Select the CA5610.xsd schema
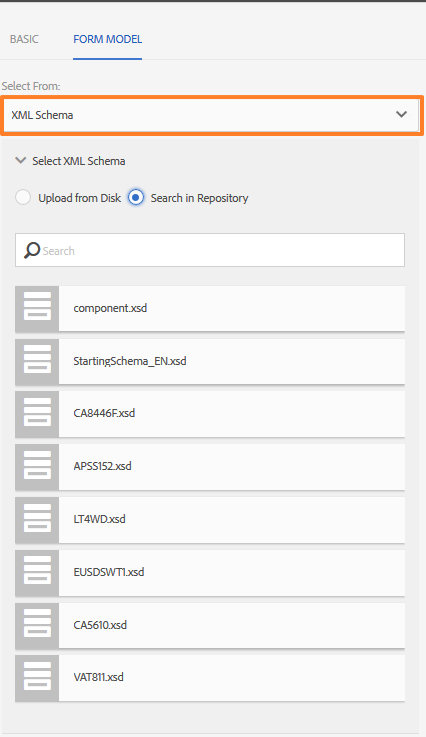426x737 pixels. pos(210,626)
